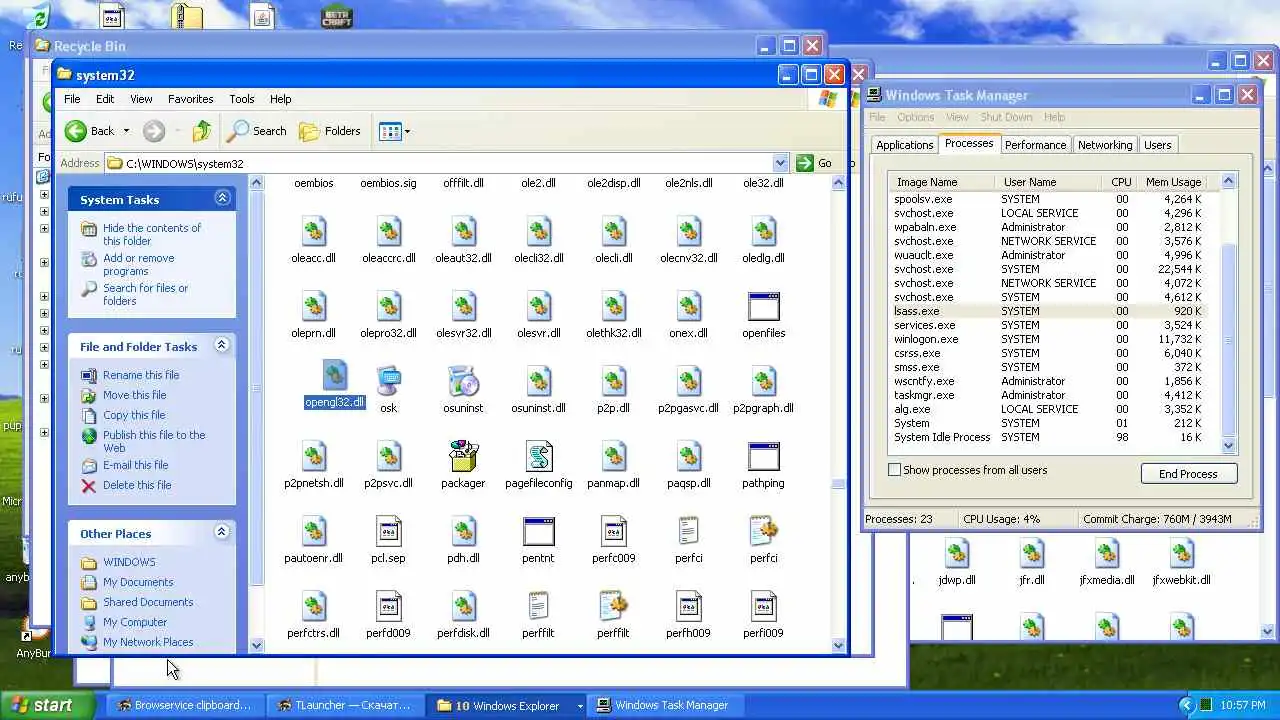Select the lsass.exe process row
Viewport: 1280px width, 720px height.
click(1049, 311)
